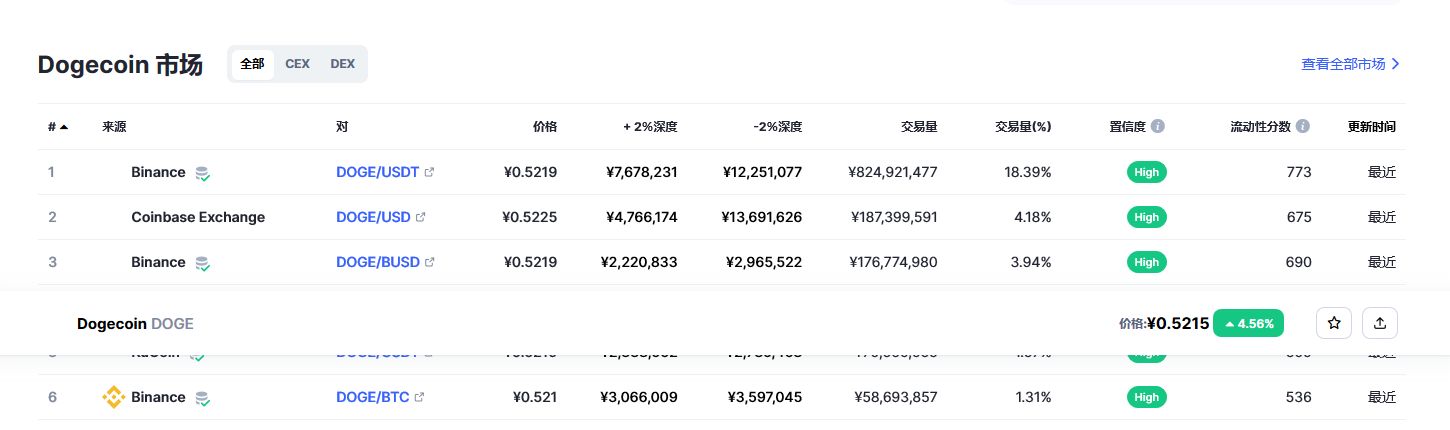Switch to the CEX market tab
The image size is (1450, 430).
(x=297, y=64)
